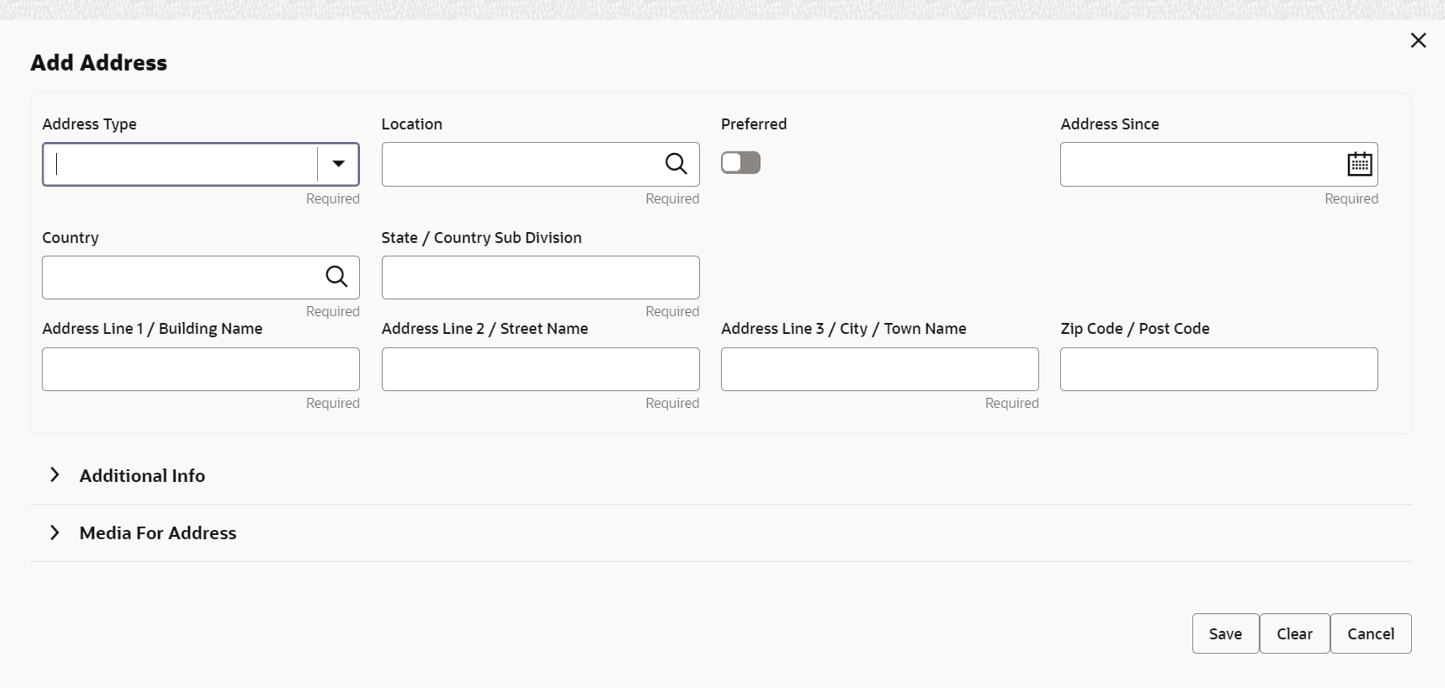Click the Save button

[x=1225, y=633]
